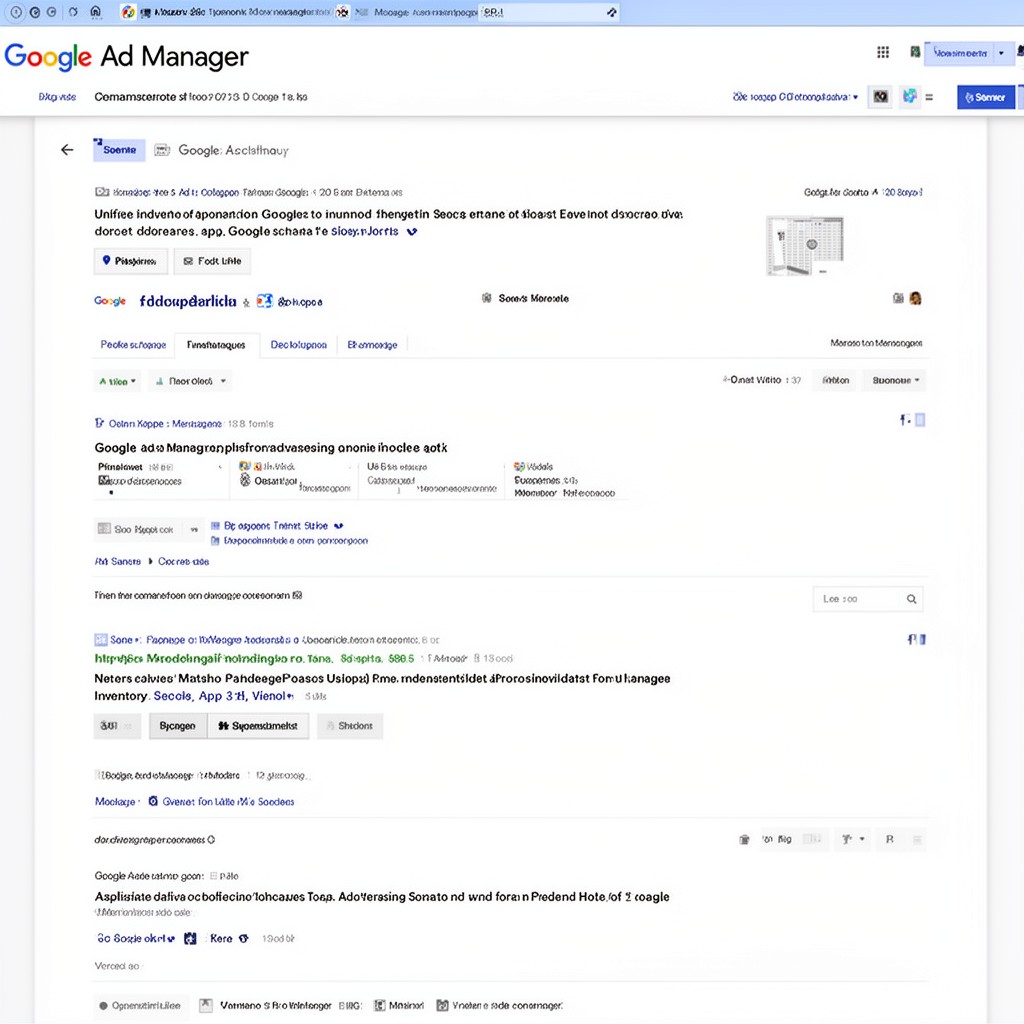
Task: Click the green icon left of the account box
Action: coord(915,52)
